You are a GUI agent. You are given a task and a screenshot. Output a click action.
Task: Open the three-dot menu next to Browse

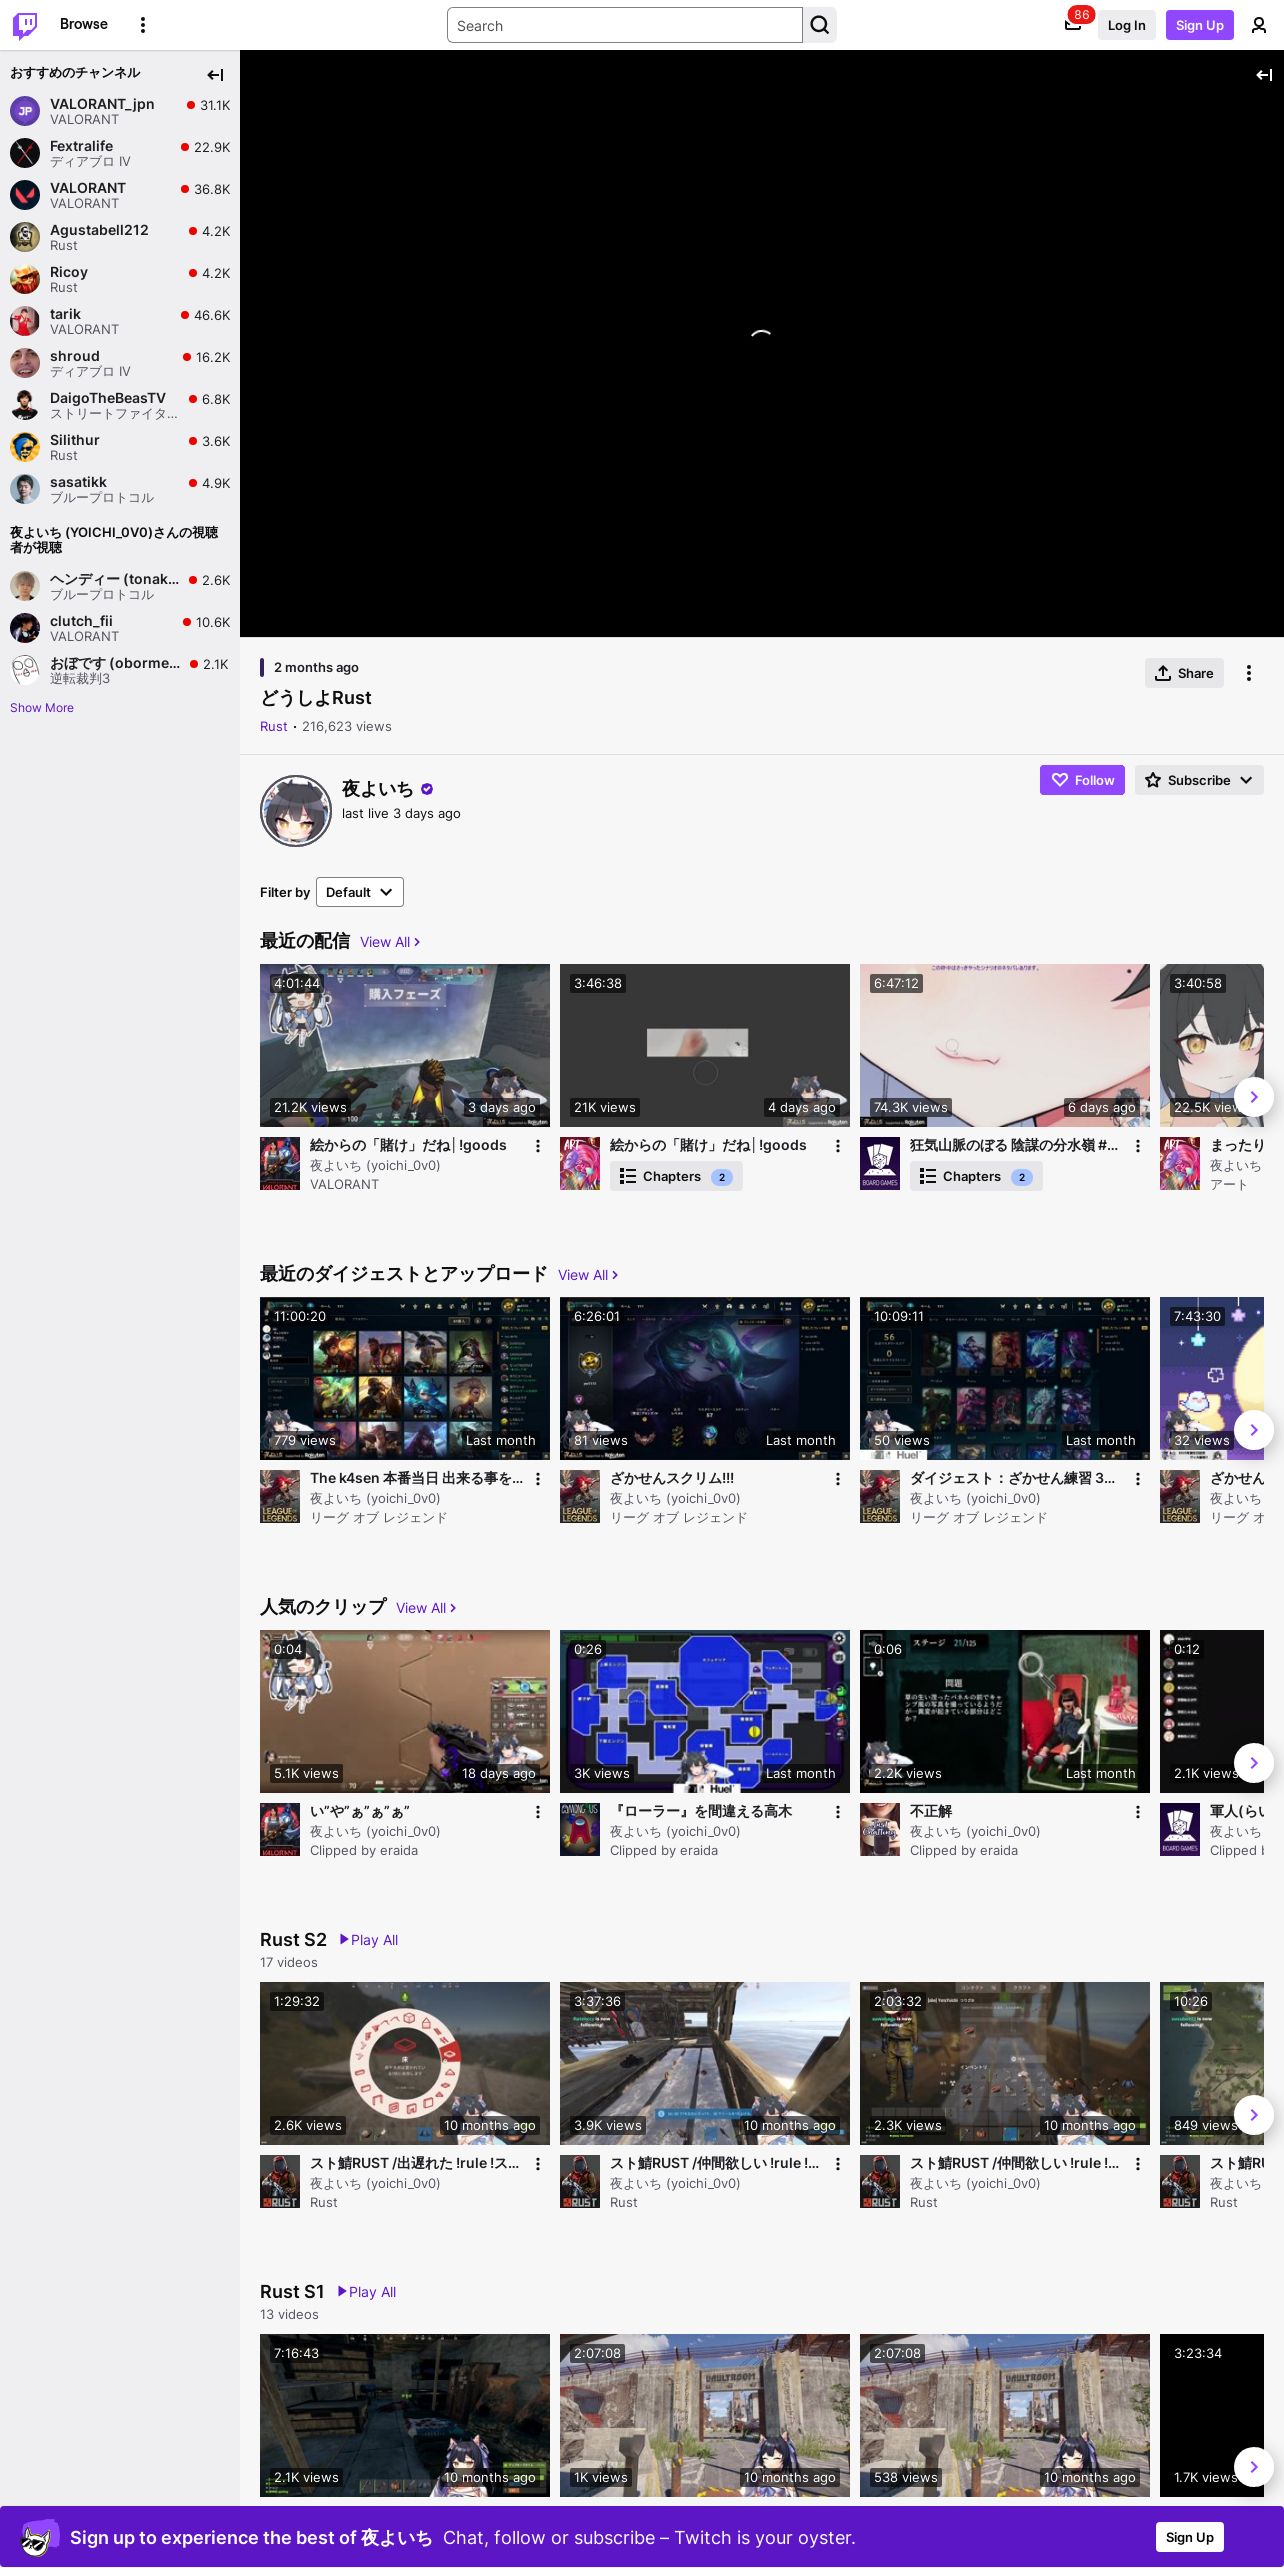coord(143,25)
